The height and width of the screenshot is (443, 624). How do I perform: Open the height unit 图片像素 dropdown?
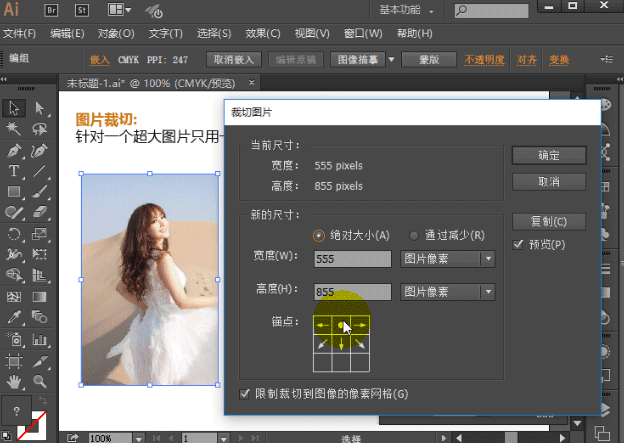click(x=447, y=292)
